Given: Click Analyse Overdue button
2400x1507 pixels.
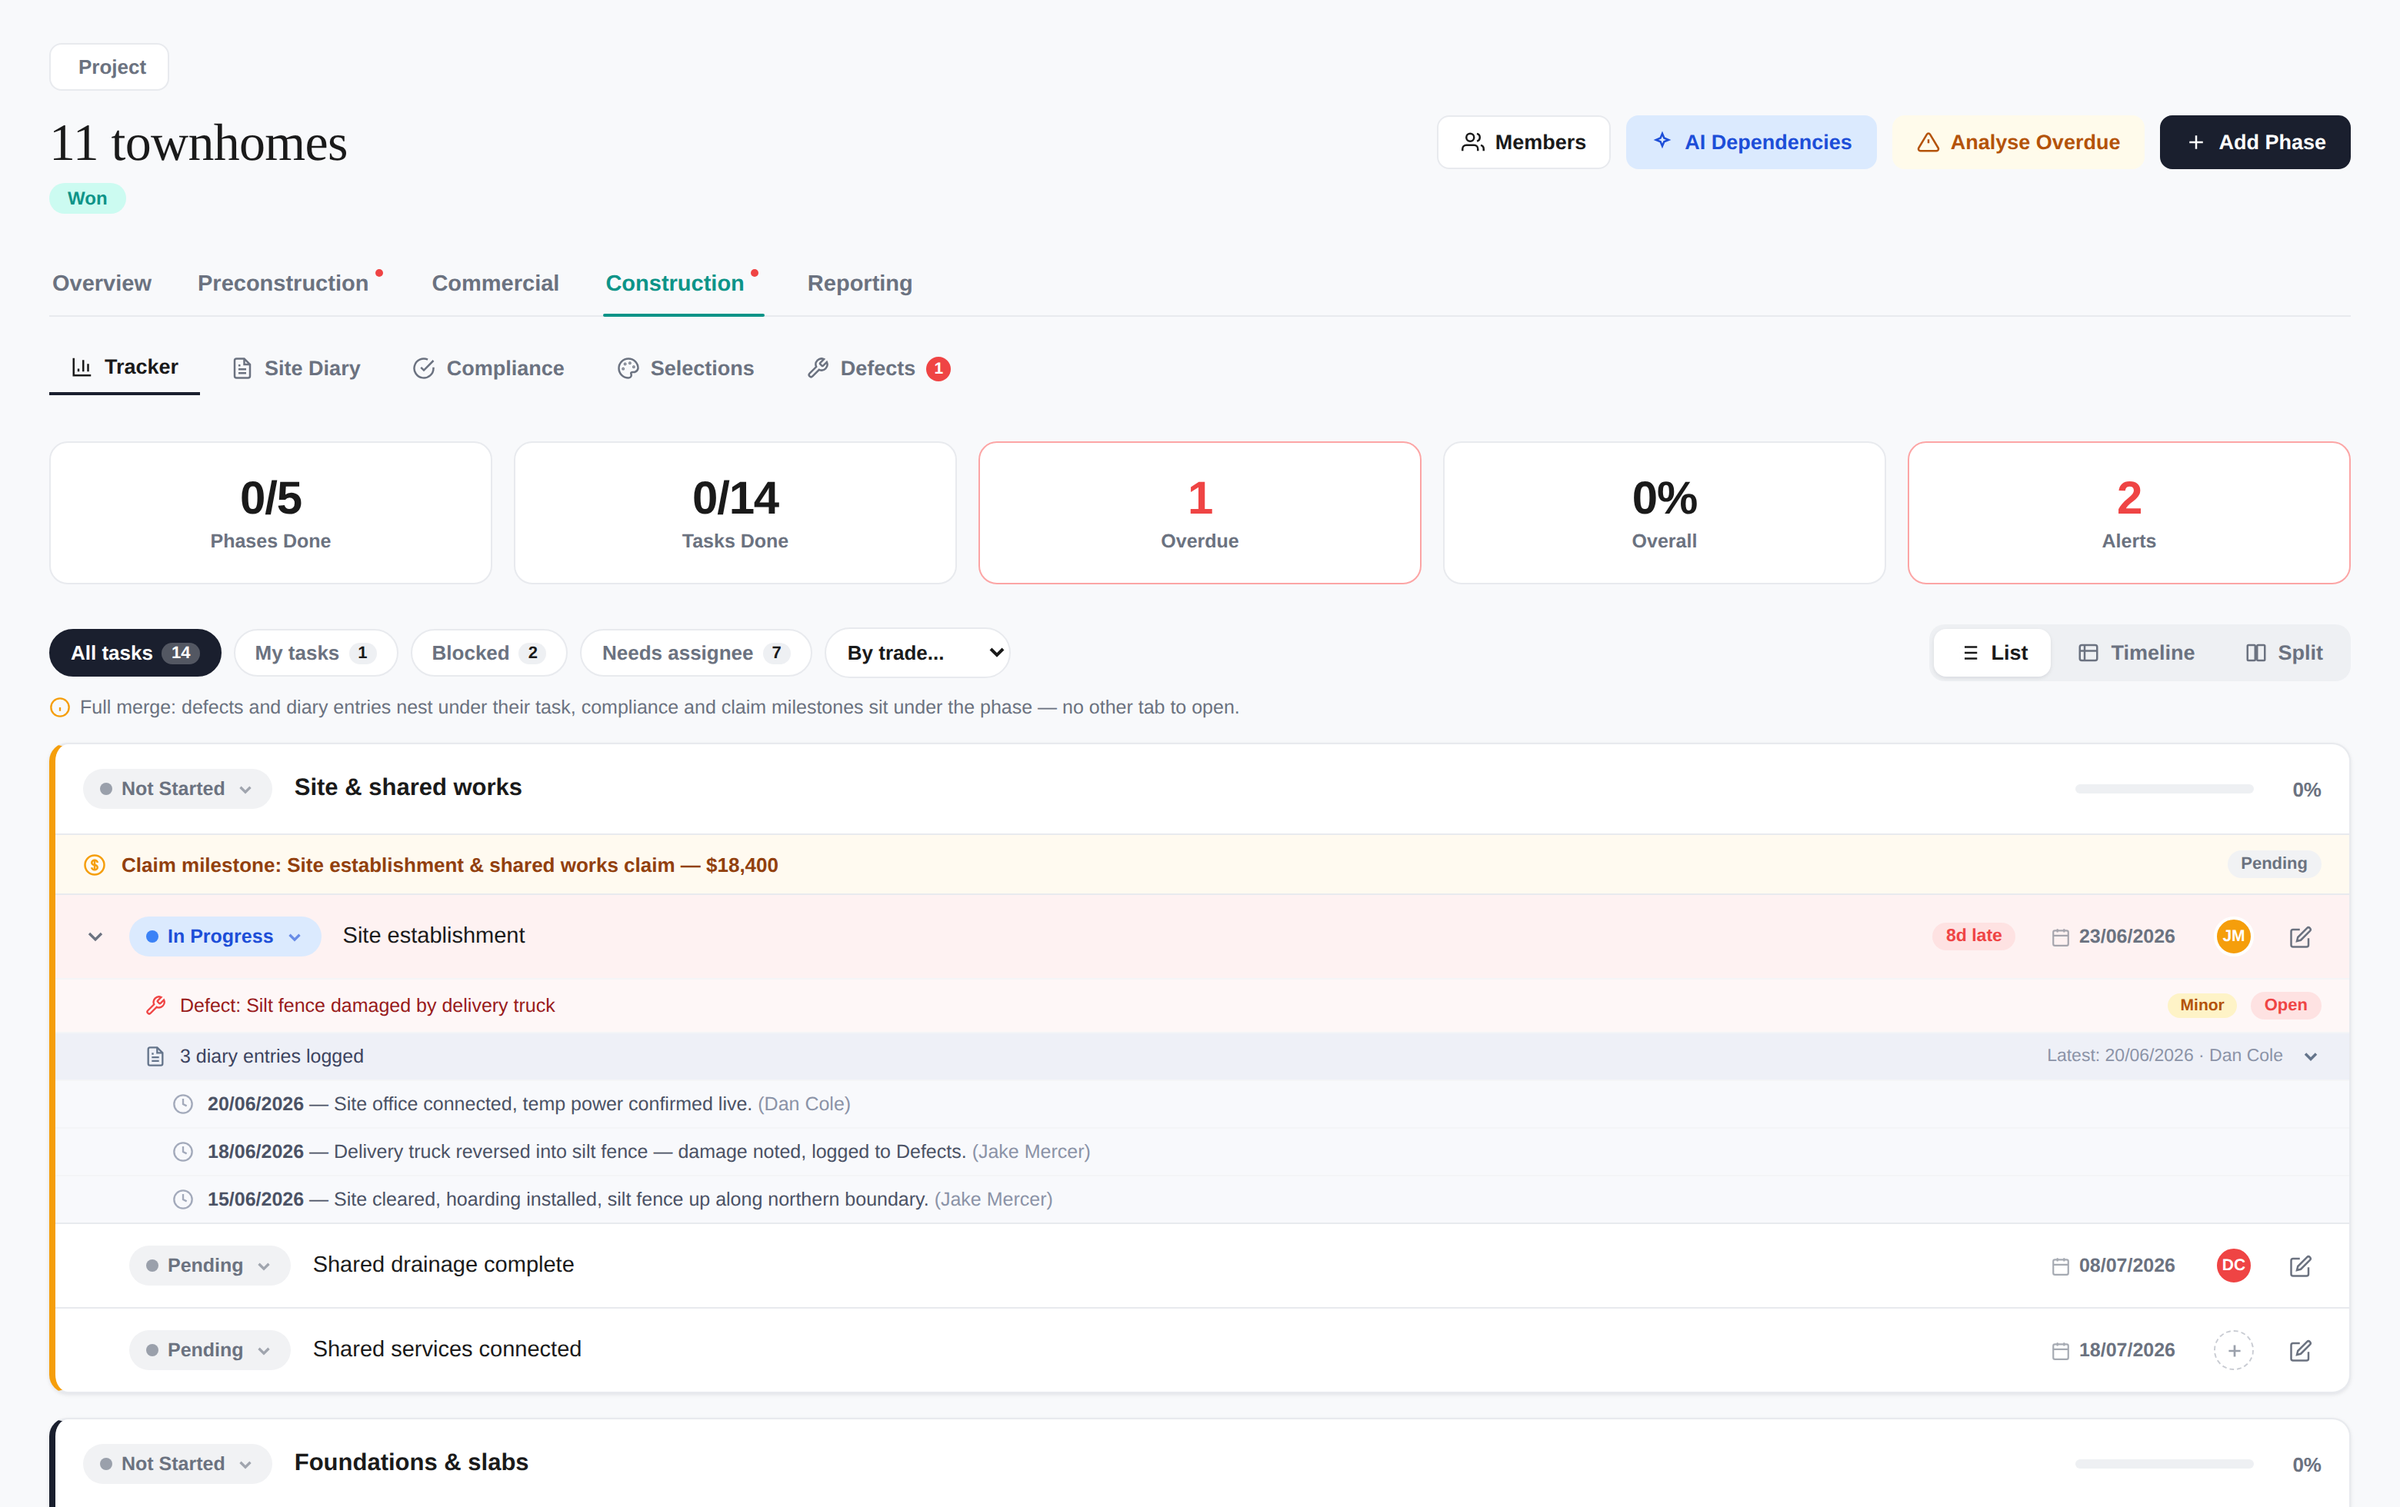Looking at the screenshot, I should 2018,142.
